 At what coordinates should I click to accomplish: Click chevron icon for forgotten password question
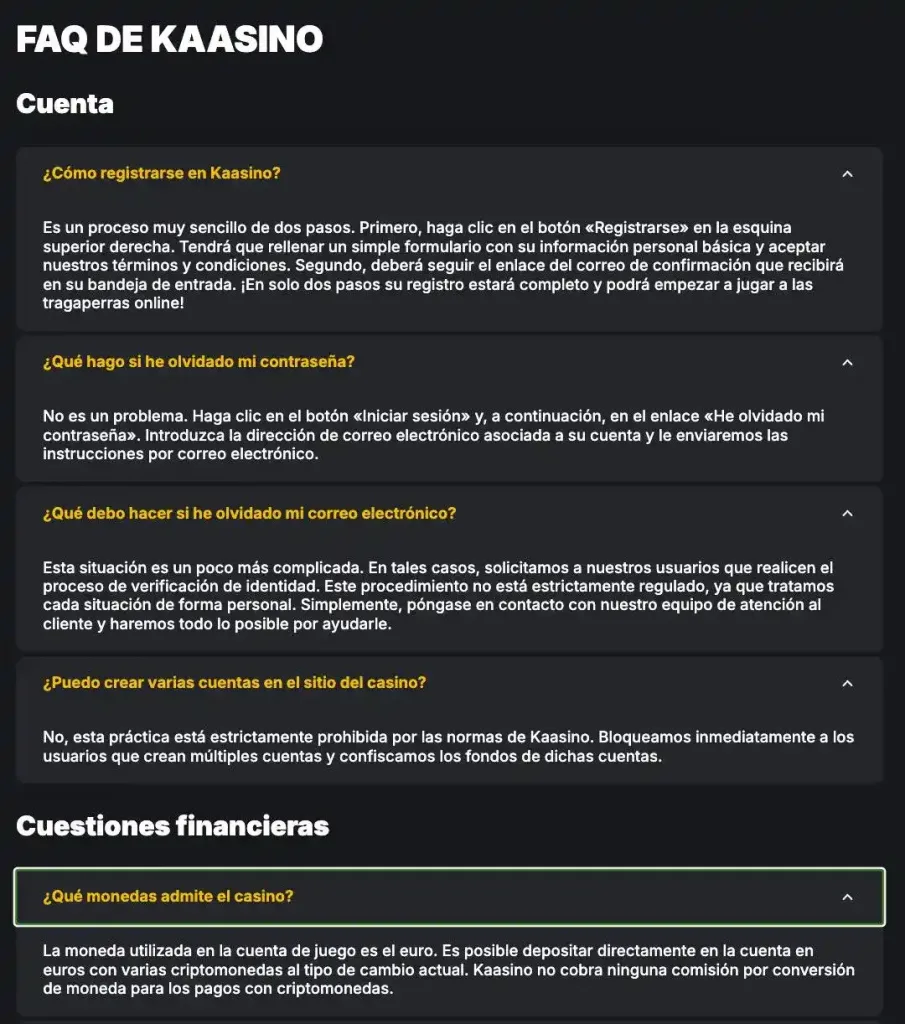click(847, 362)
